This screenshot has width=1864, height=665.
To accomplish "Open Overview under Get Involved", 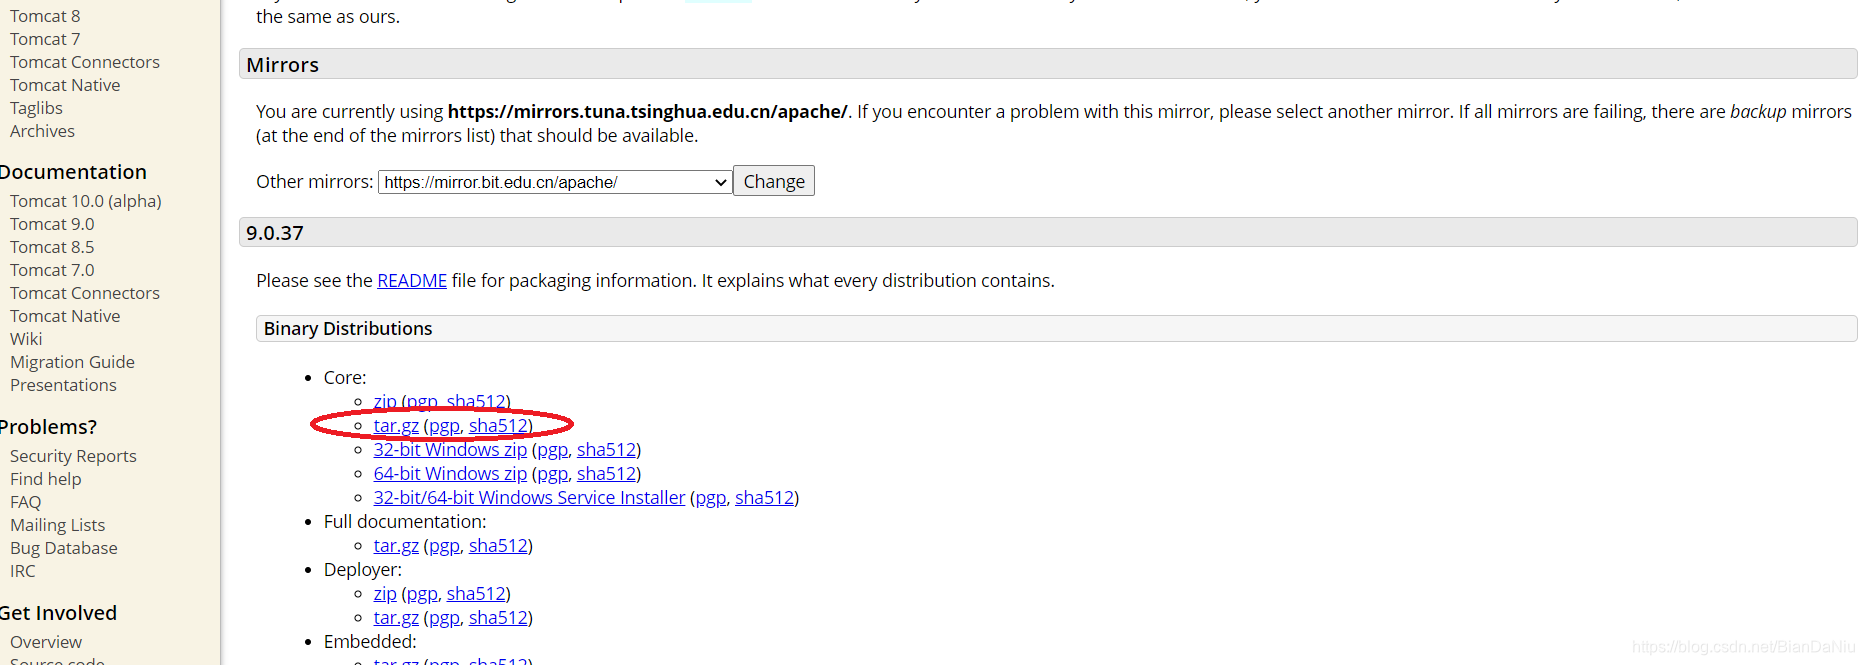I will coord(46,642).
